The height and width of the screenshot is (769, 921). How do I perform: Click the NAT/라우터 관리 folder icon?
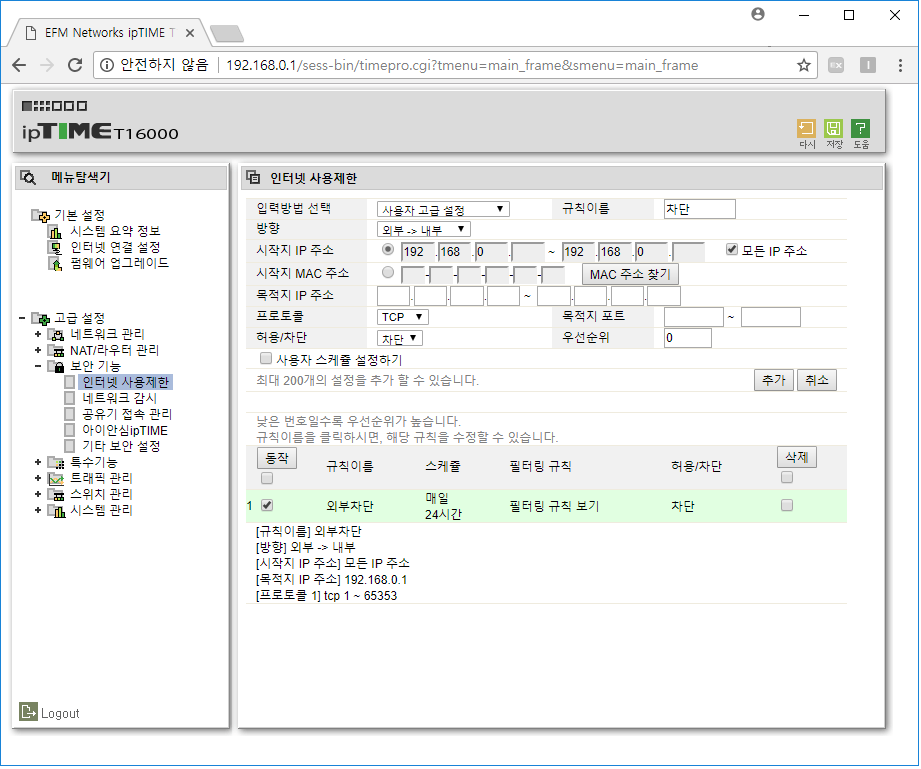56,352
